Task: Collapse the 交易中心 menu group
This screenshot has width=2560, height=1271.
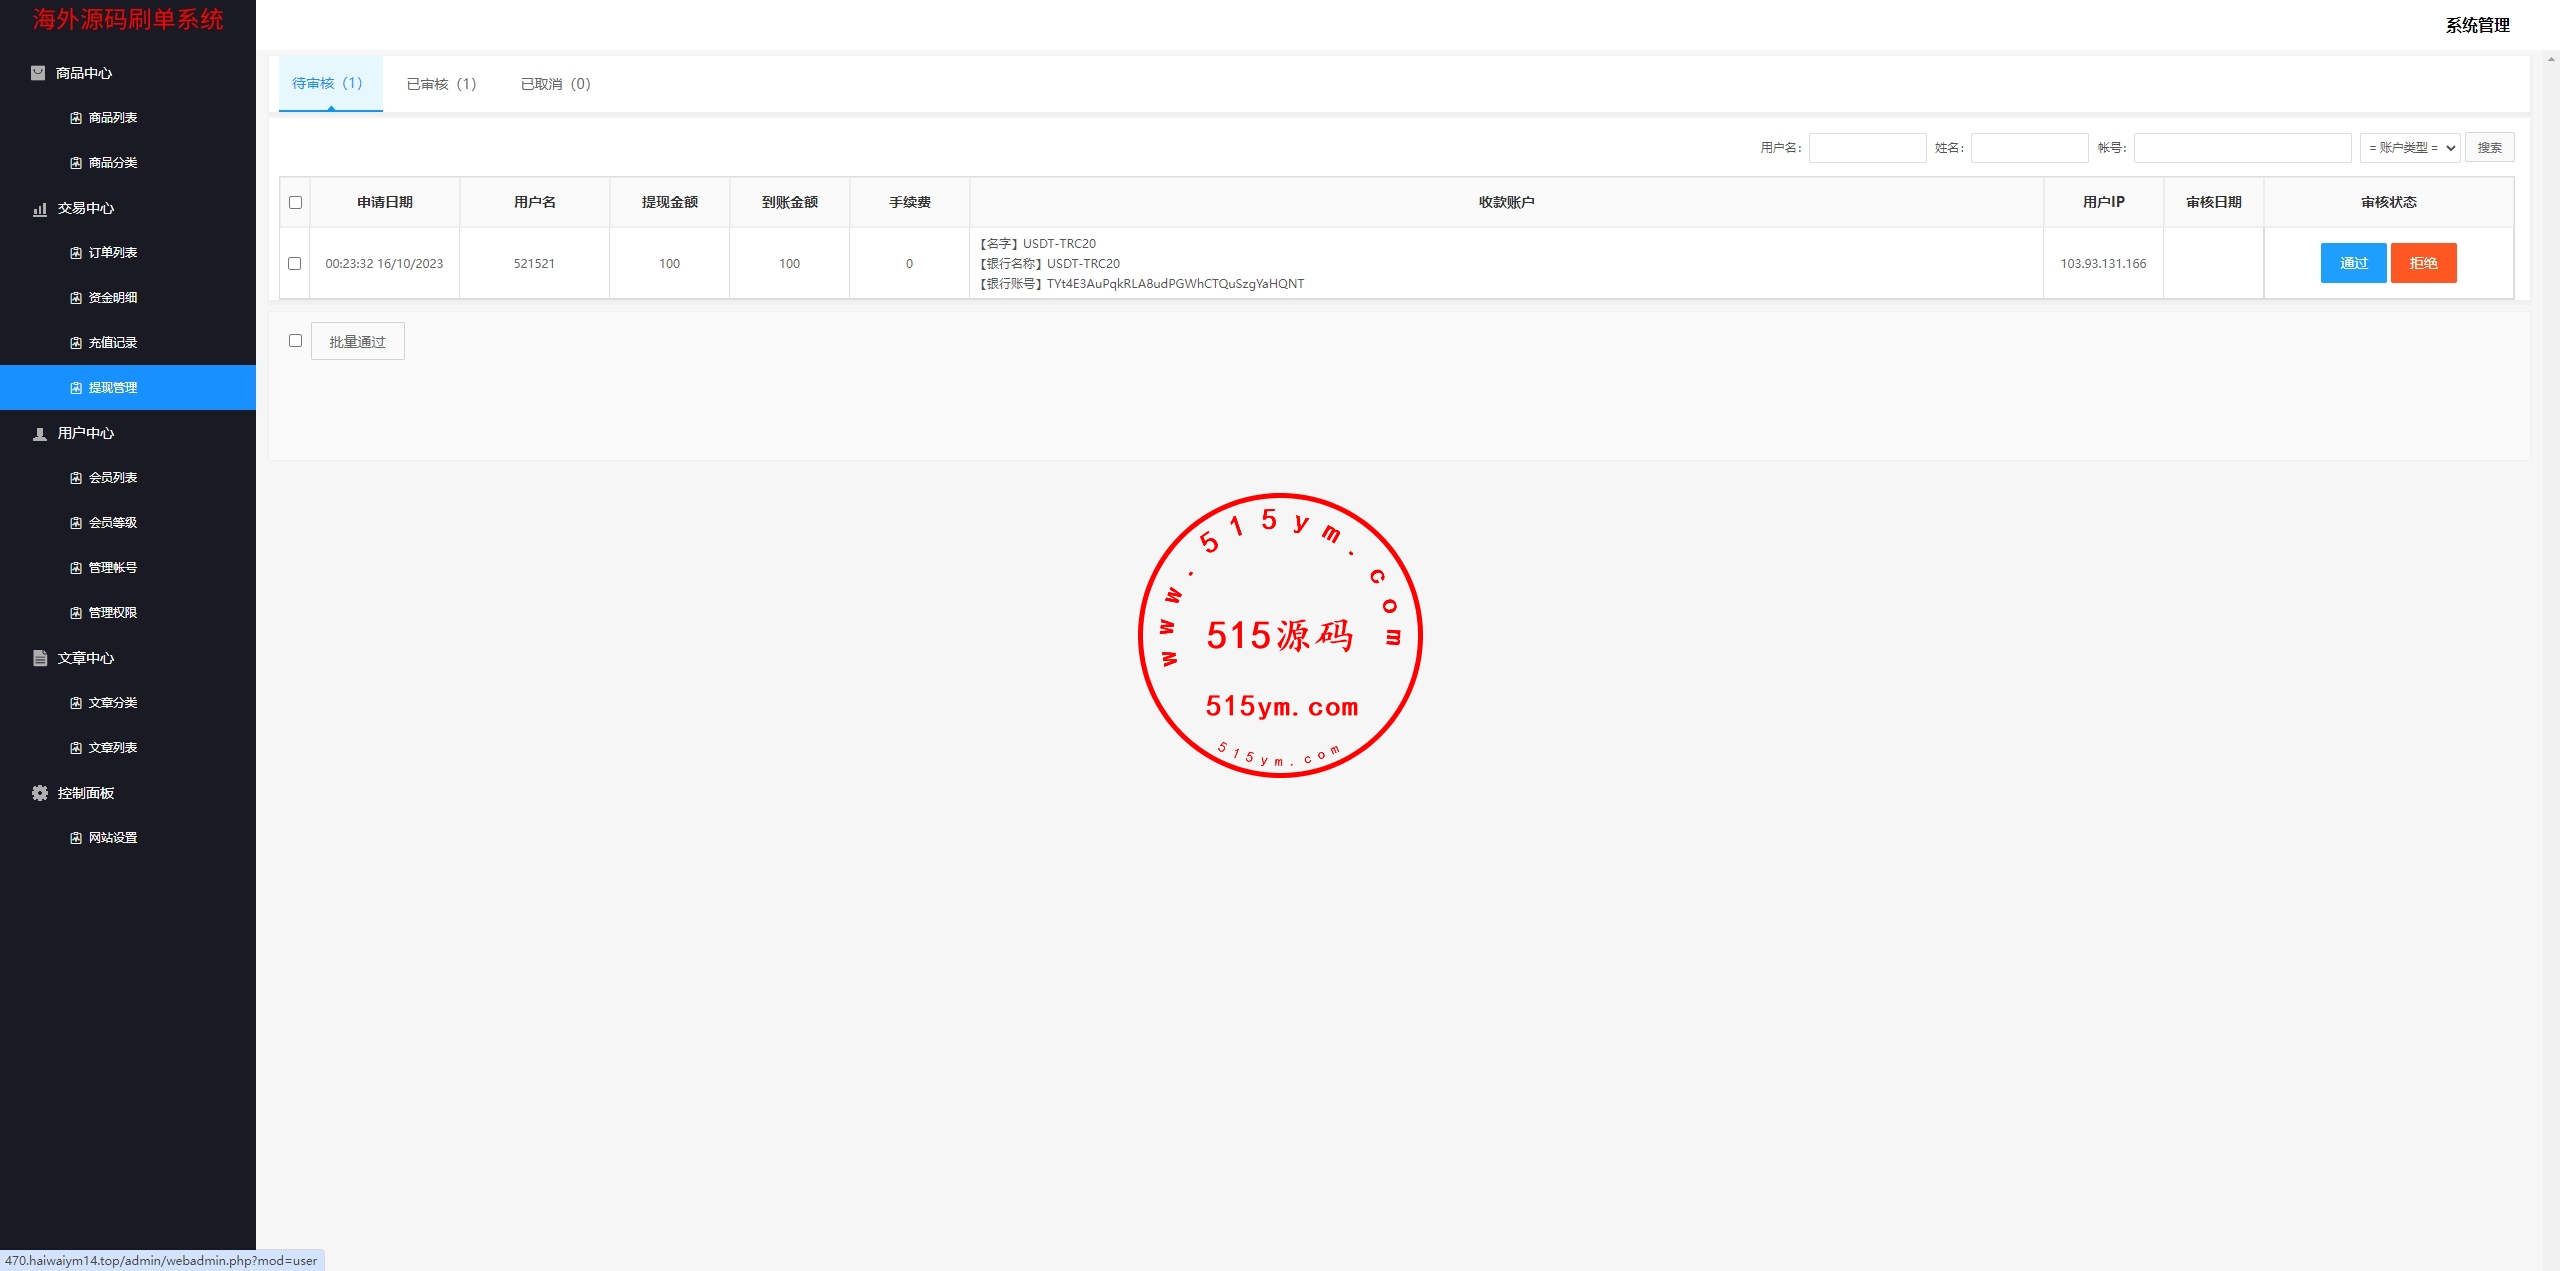Action: pos(86,208)
